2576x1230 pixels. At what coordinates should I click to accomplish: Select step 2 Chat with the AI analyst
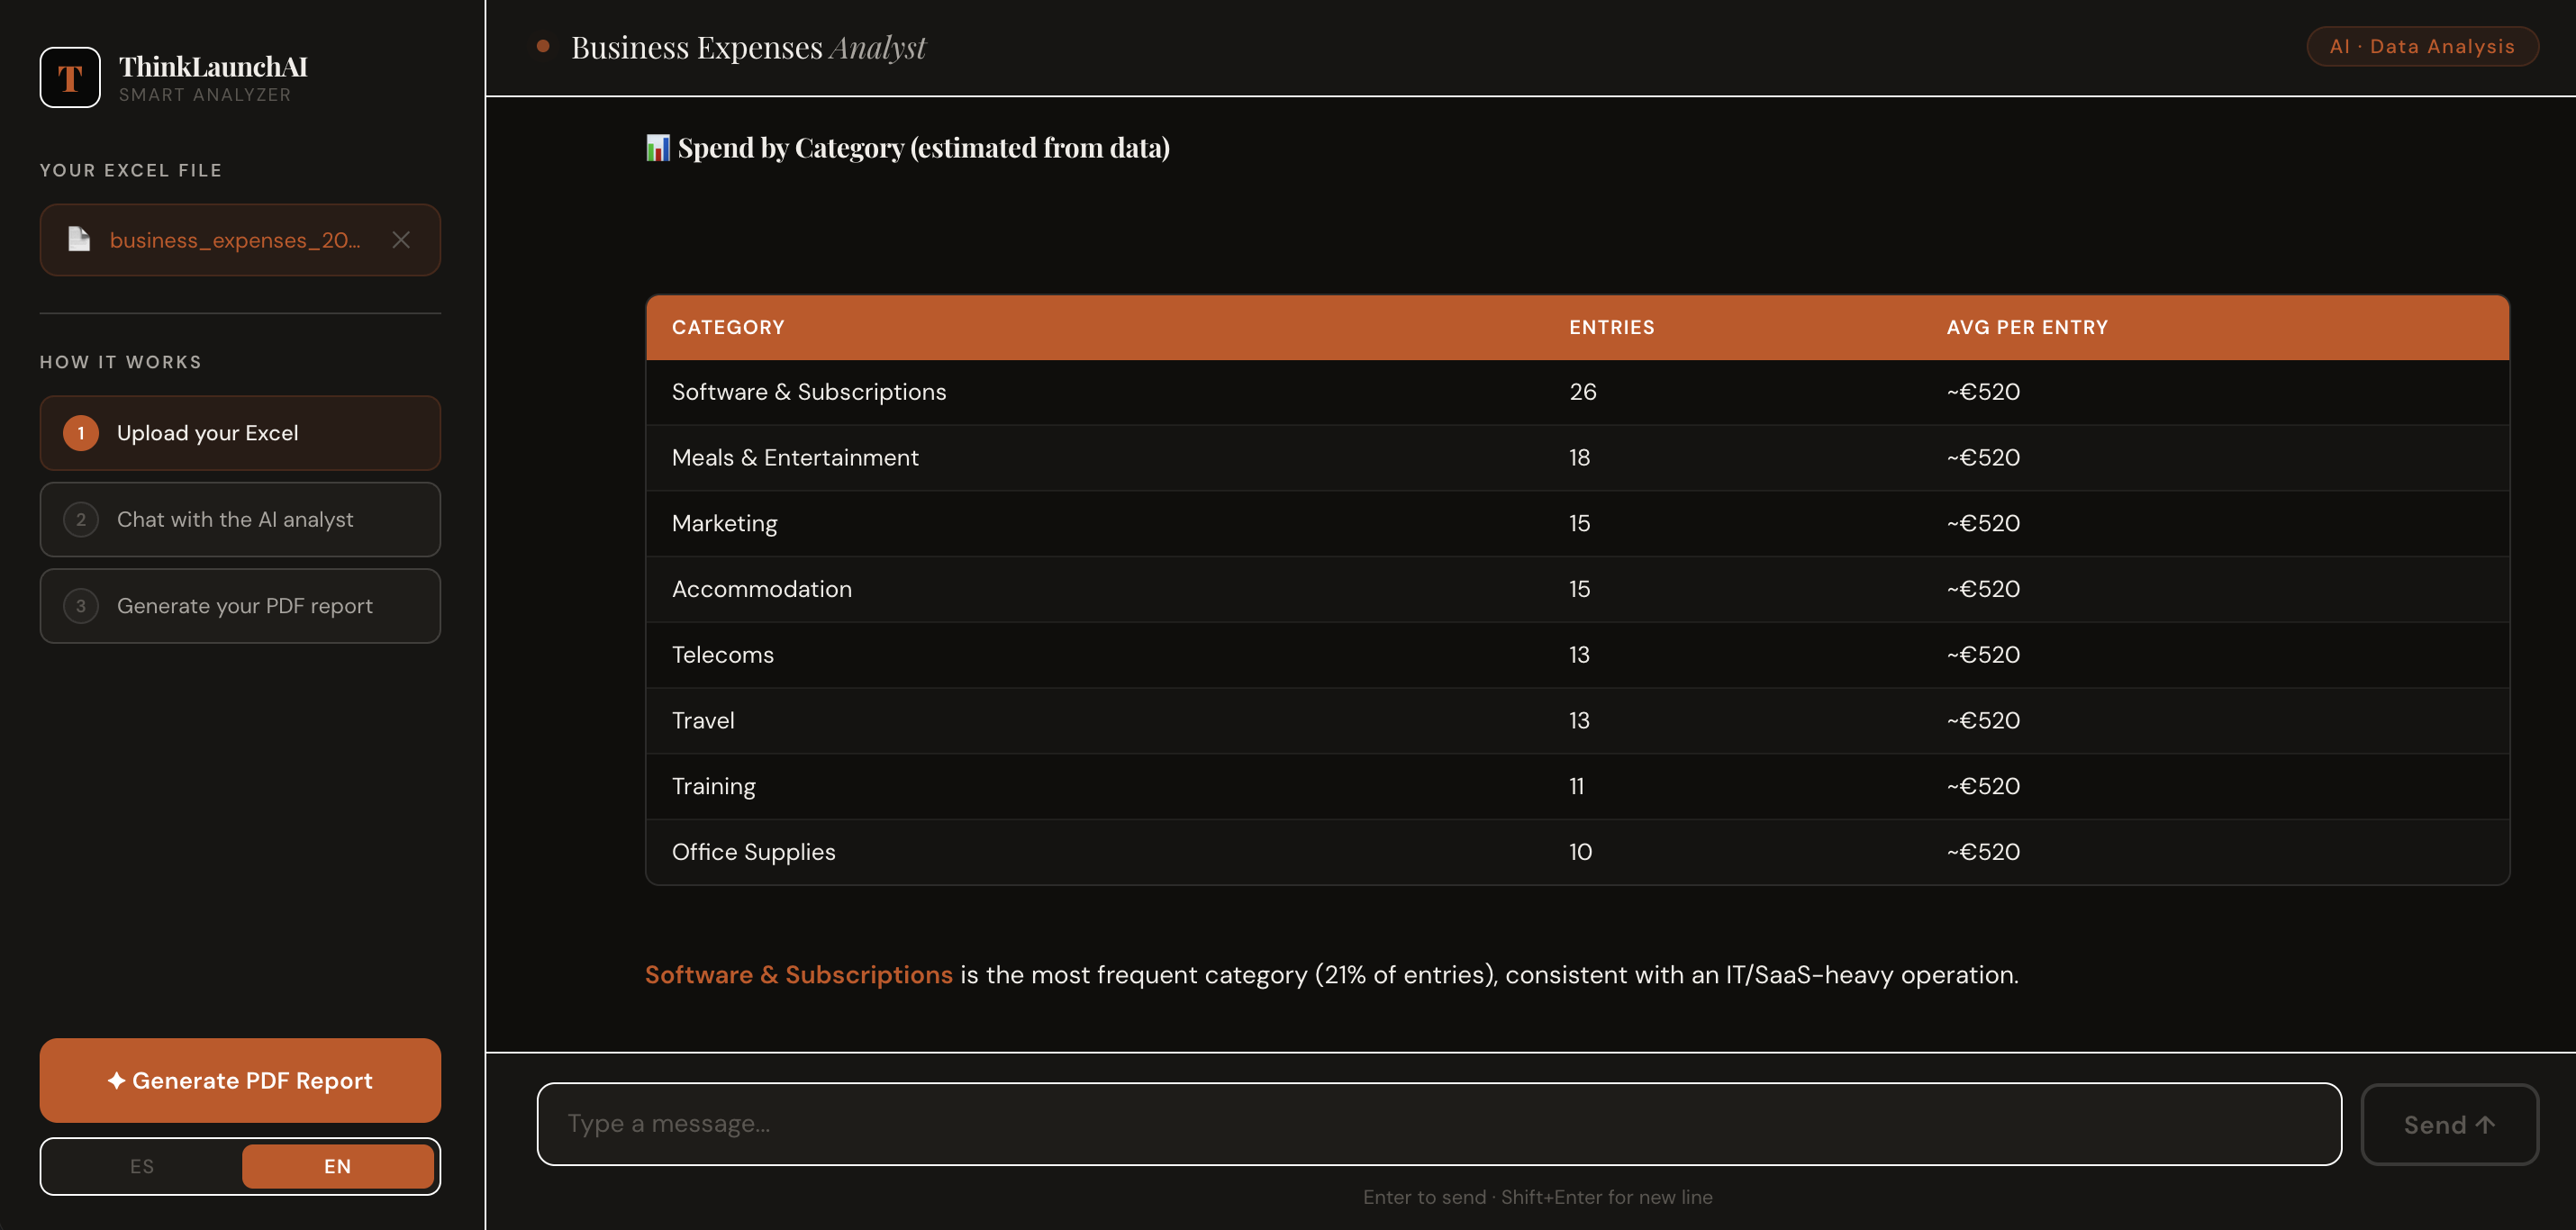240,519
